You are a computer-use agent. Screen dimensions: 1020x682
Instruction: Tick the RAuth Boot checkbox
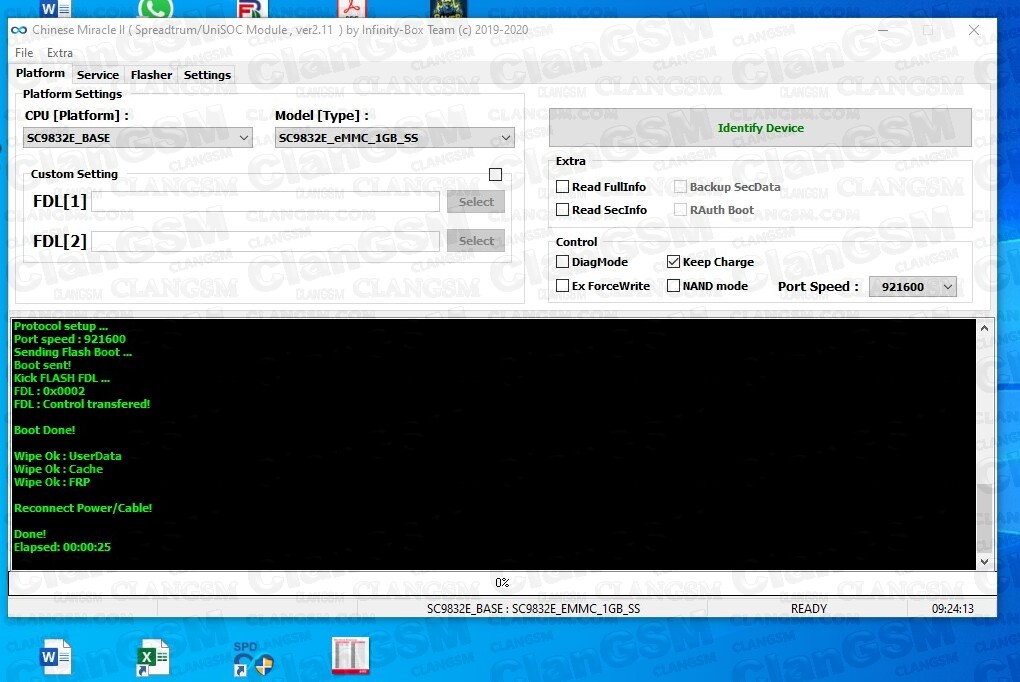pos(680,210)
